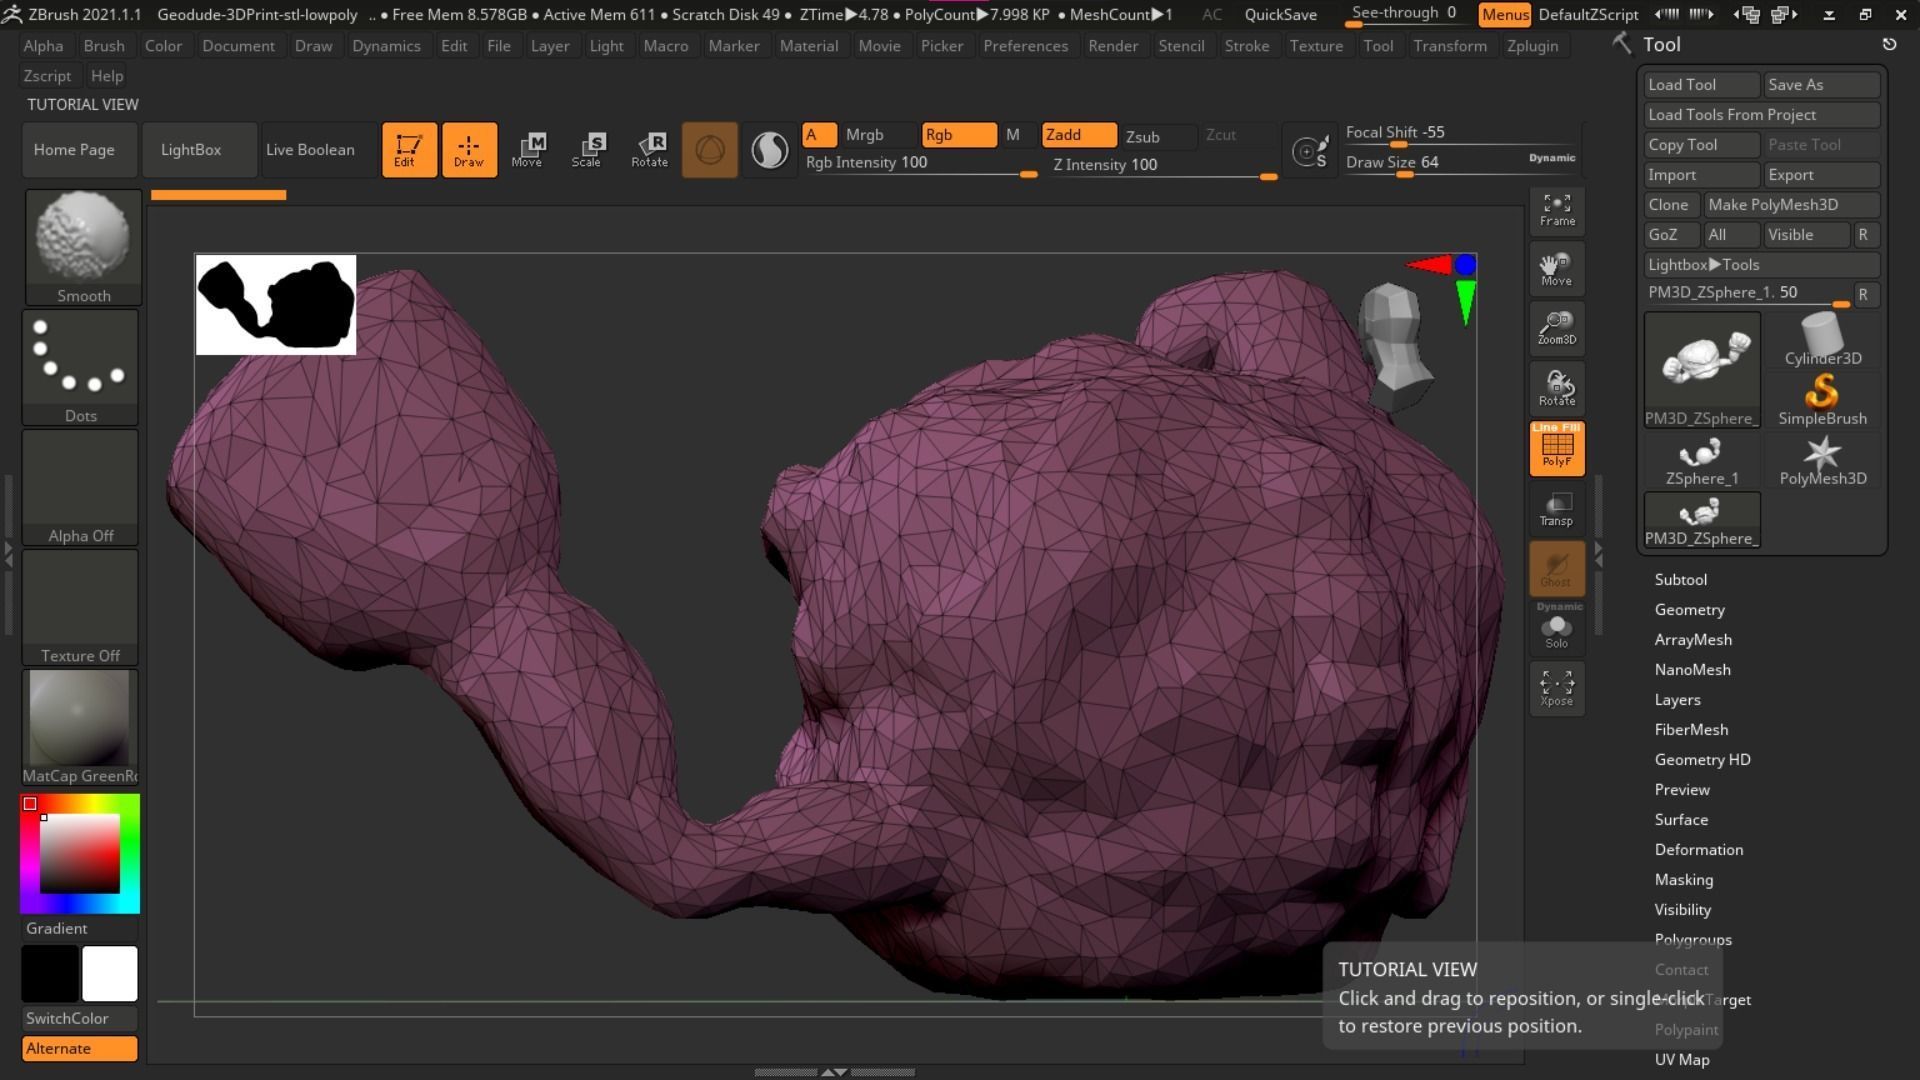Viewport: 1920px width, 1080px height.
Task: Open the Dots stroke picker
Action: coord(81,367)
